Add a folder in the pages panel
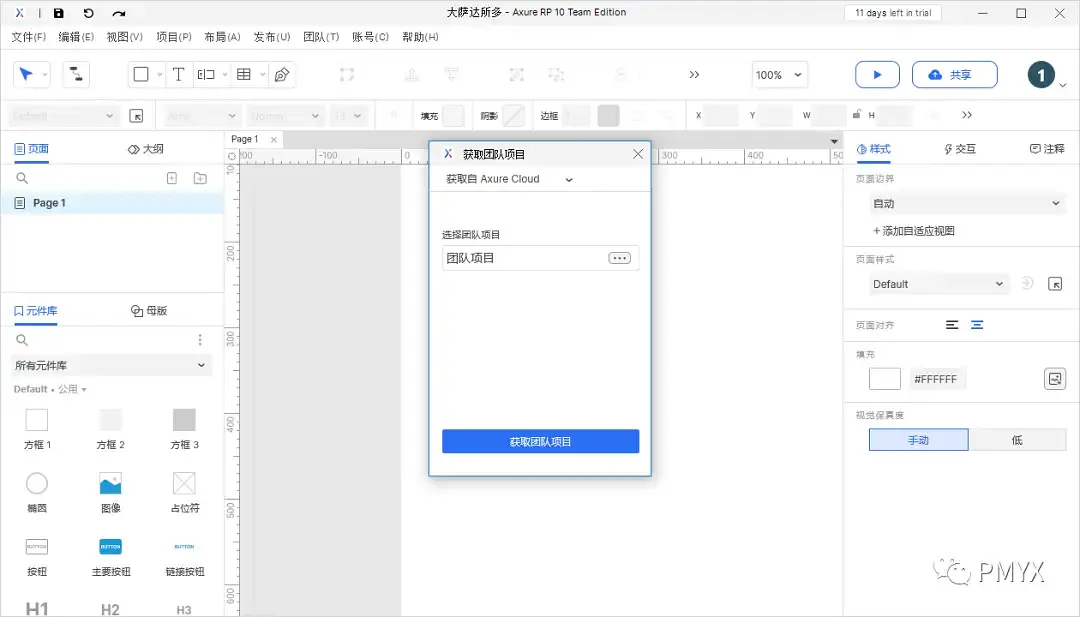The height and width of the screenshot is (617, 1080). click(x=199, y=177)
